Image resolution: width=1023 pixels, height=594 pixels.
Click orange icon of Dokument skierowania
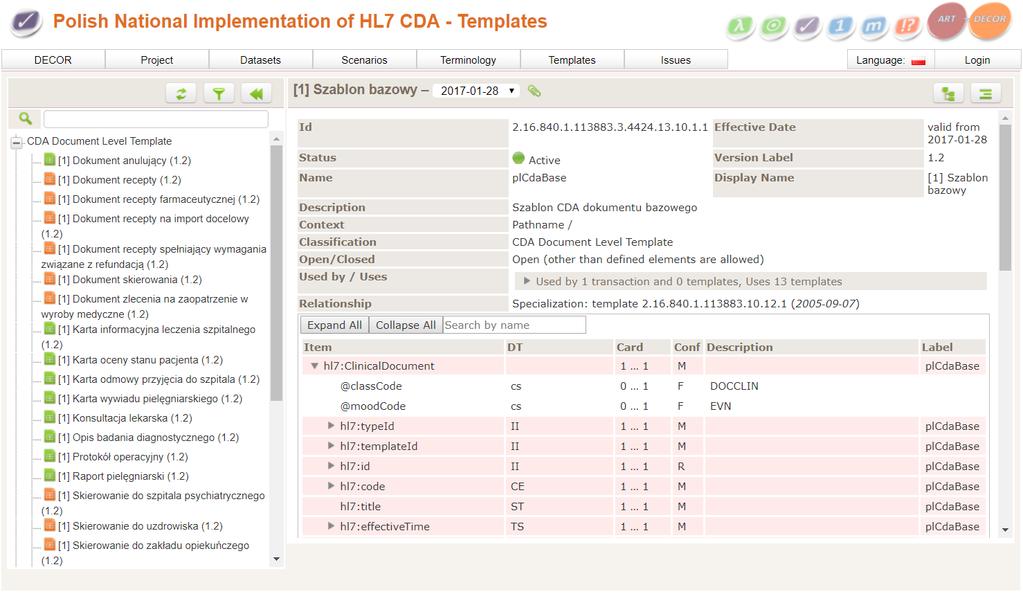(x=50, y=279)
